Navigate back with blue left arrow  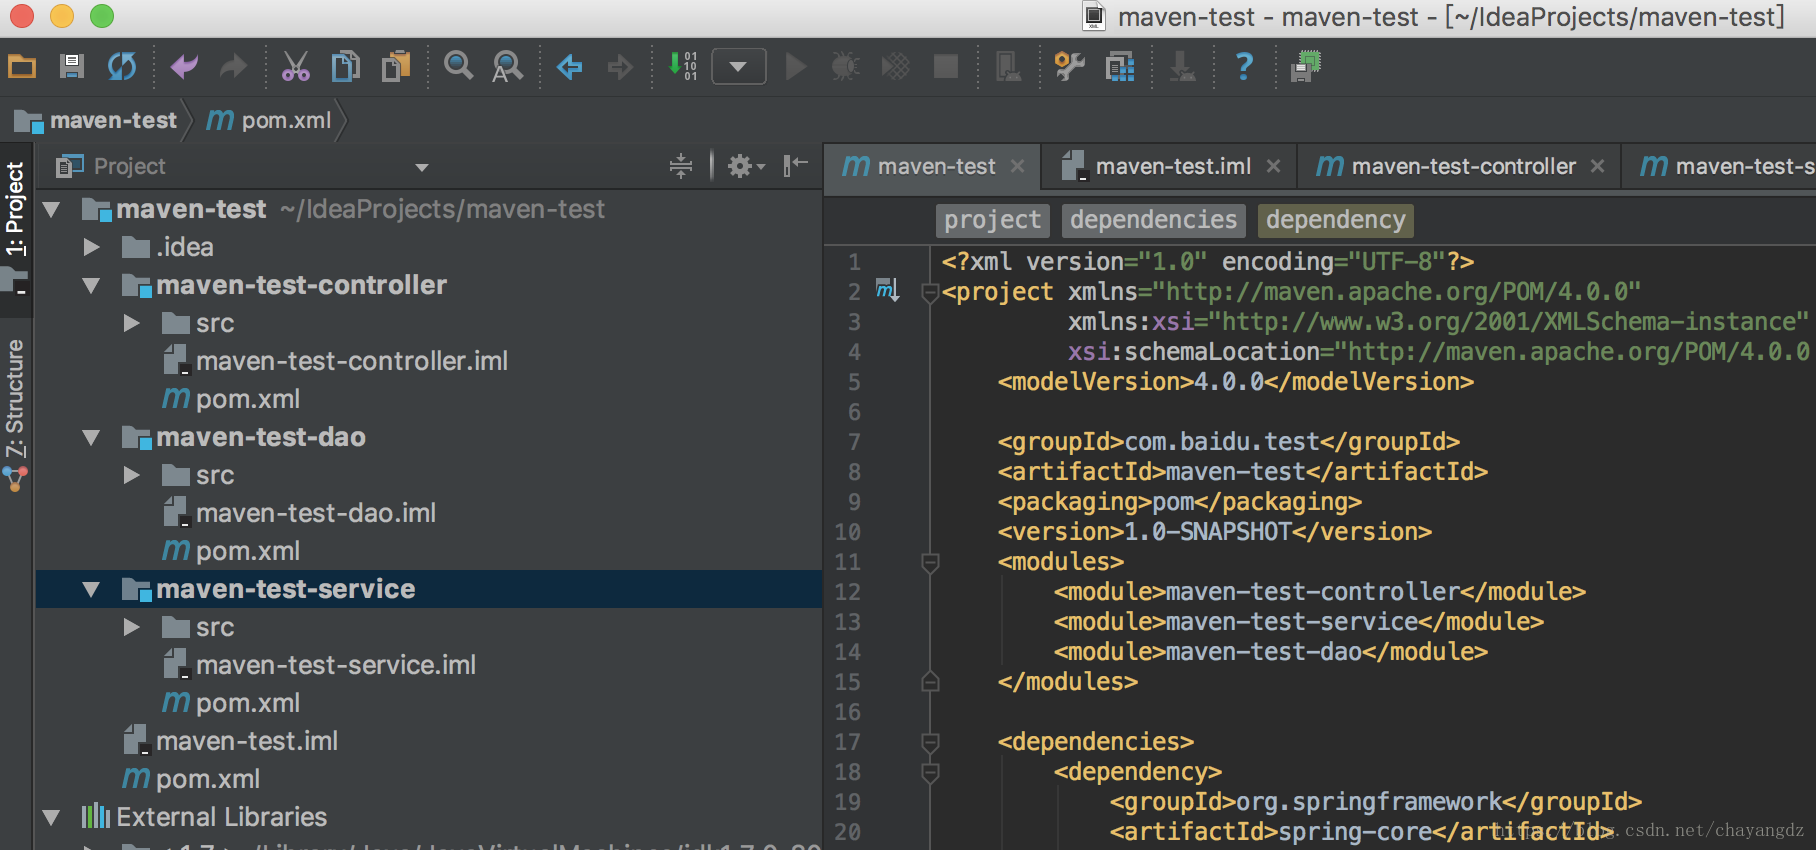pos(570,67)
